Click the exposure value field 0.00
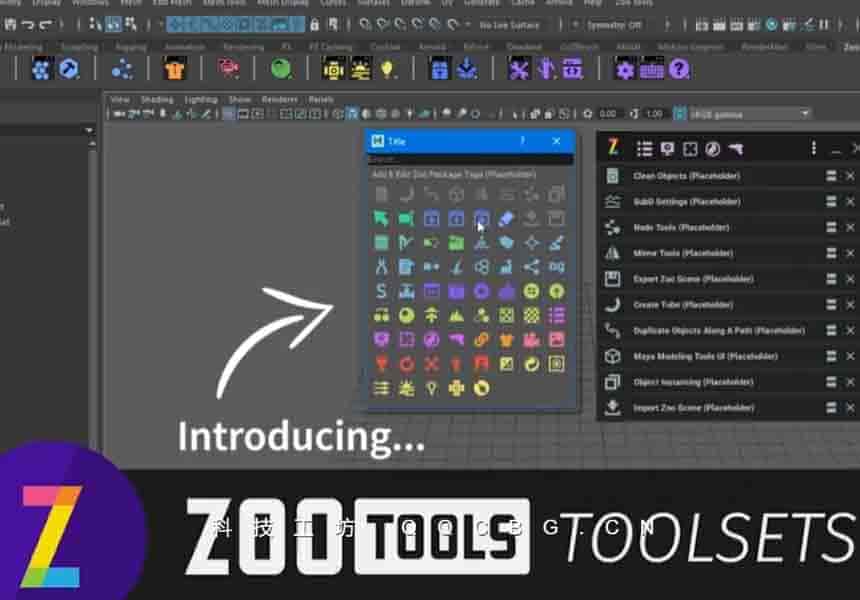This screenshot has width=860, height=600. (x=608, y=114)
